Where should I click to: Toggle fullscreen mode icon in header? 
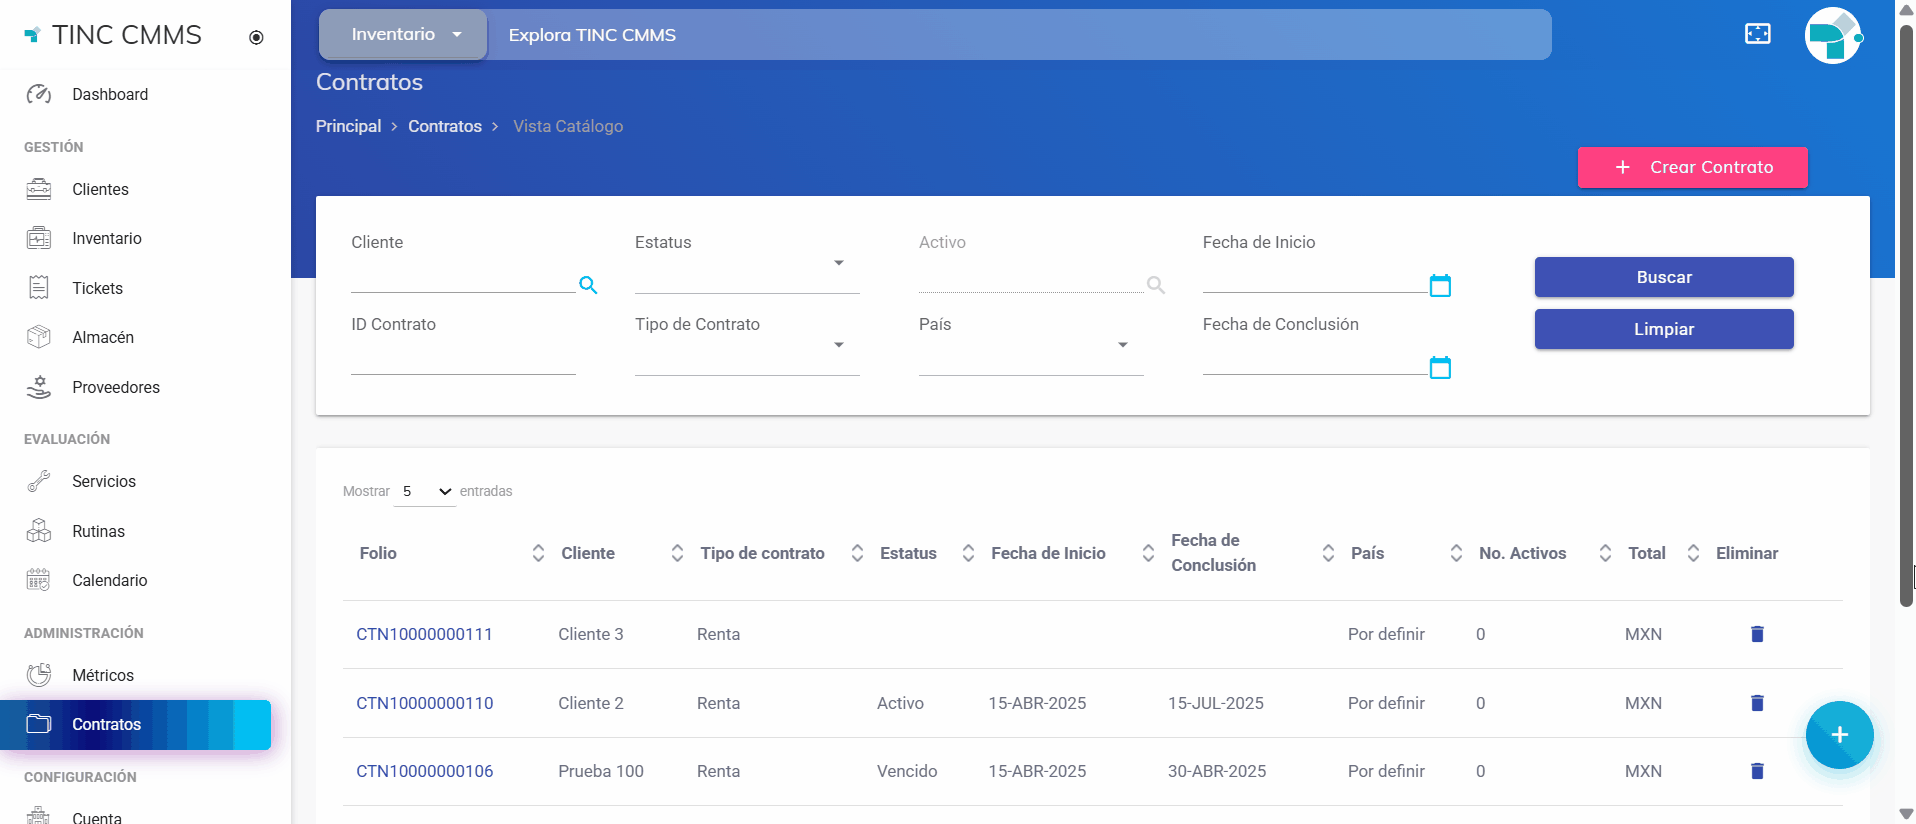point(1757,34)
